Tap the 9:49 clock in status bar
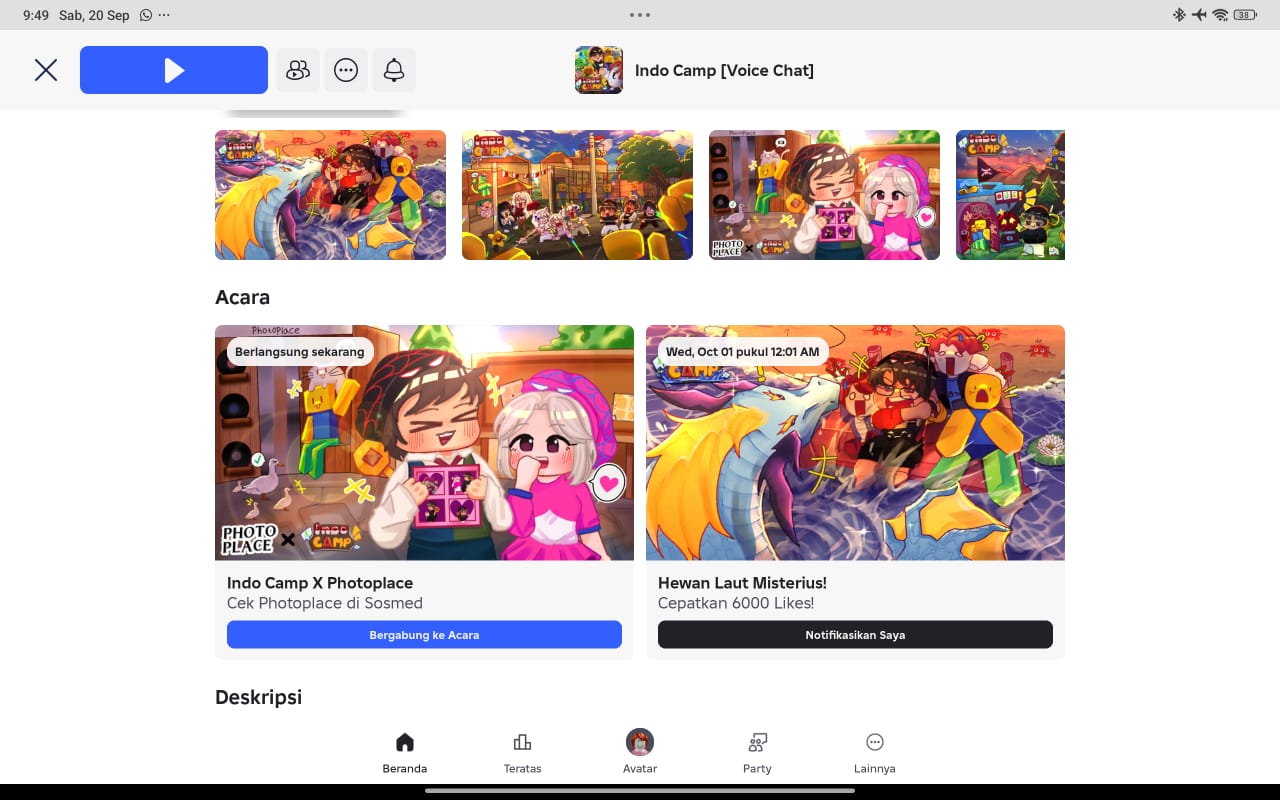Screen dimensions: 1280x800 [36, 15]
